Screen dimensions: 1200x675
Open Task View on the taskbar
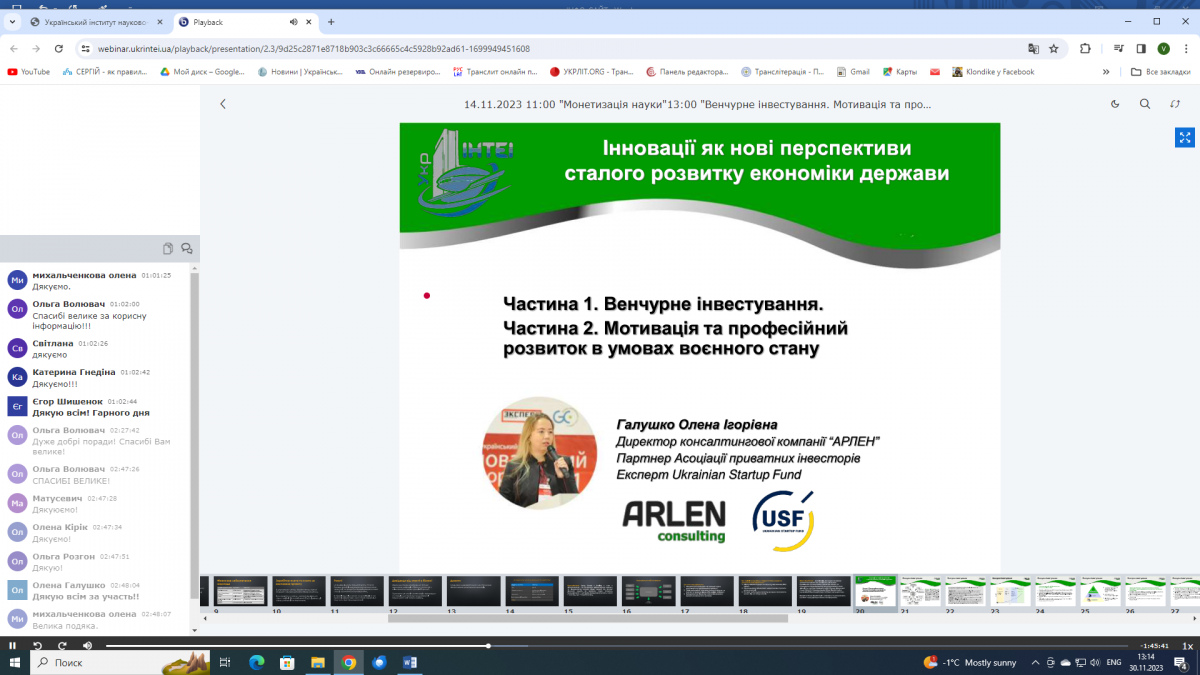(x=225, y=662)
